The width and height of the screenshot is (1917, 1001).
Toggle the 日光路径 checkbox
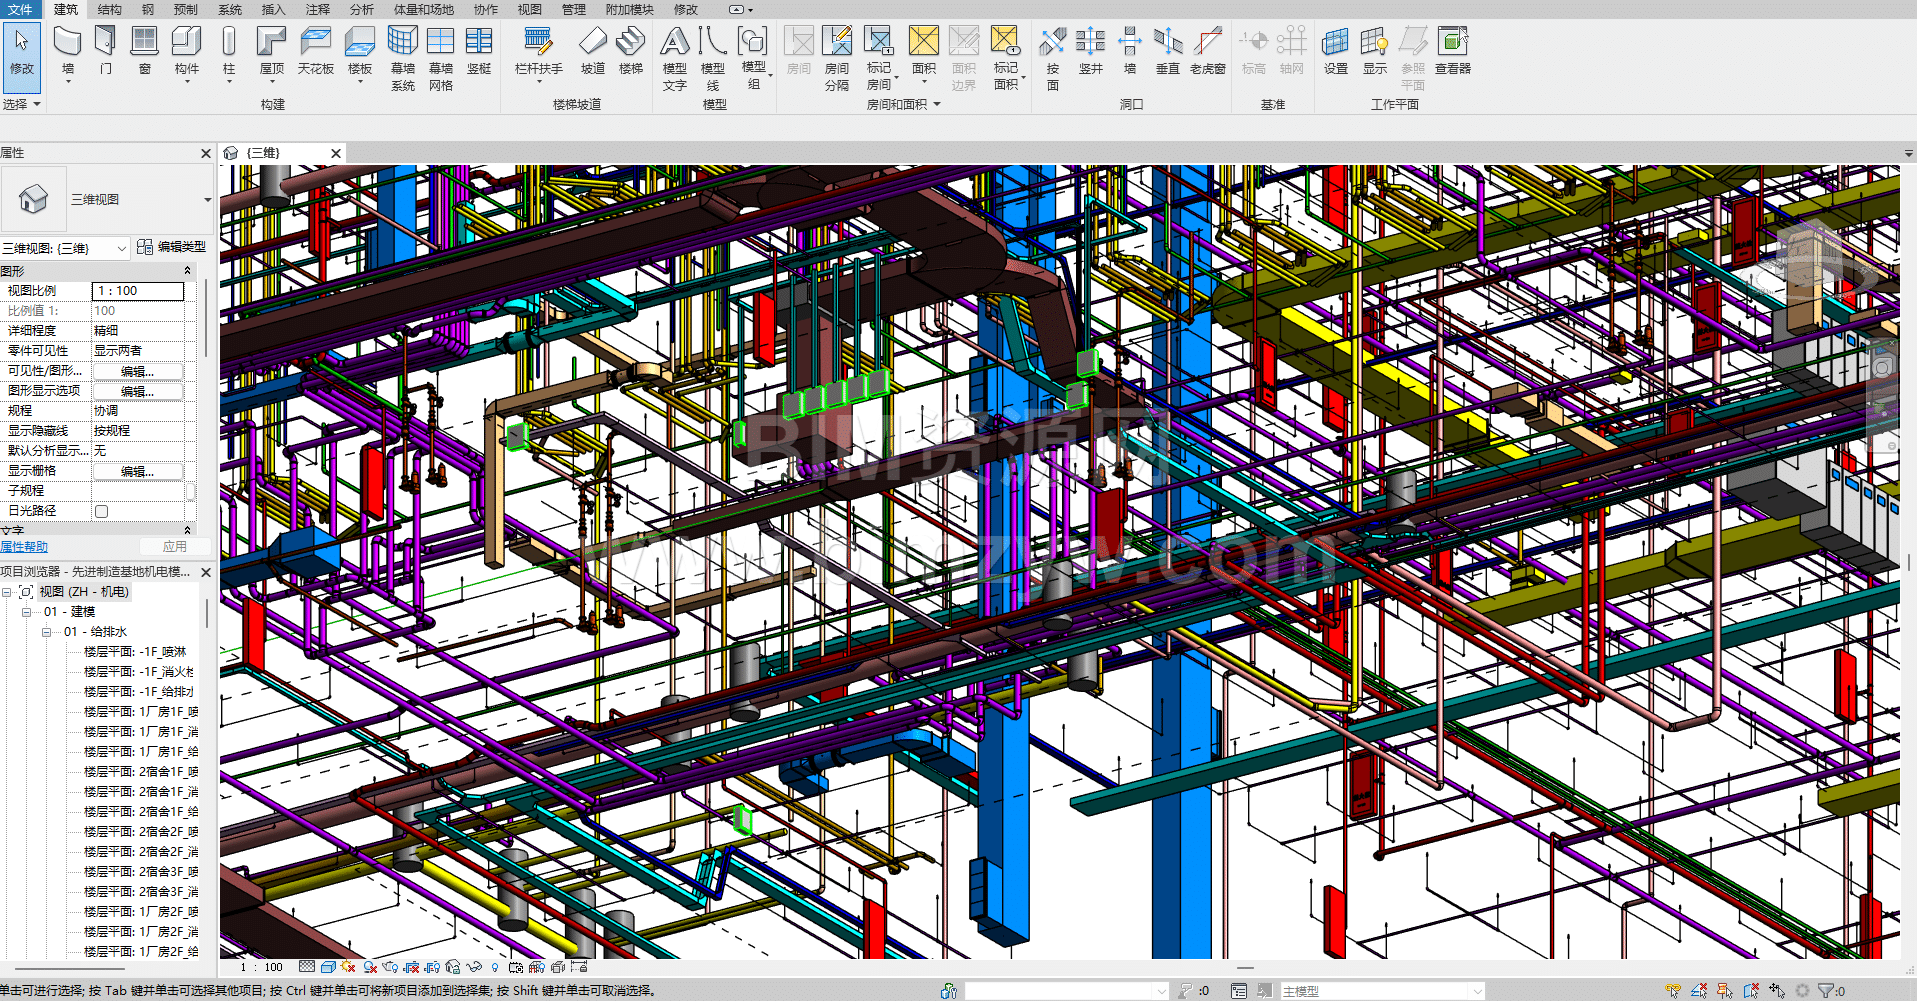point(101,511)
